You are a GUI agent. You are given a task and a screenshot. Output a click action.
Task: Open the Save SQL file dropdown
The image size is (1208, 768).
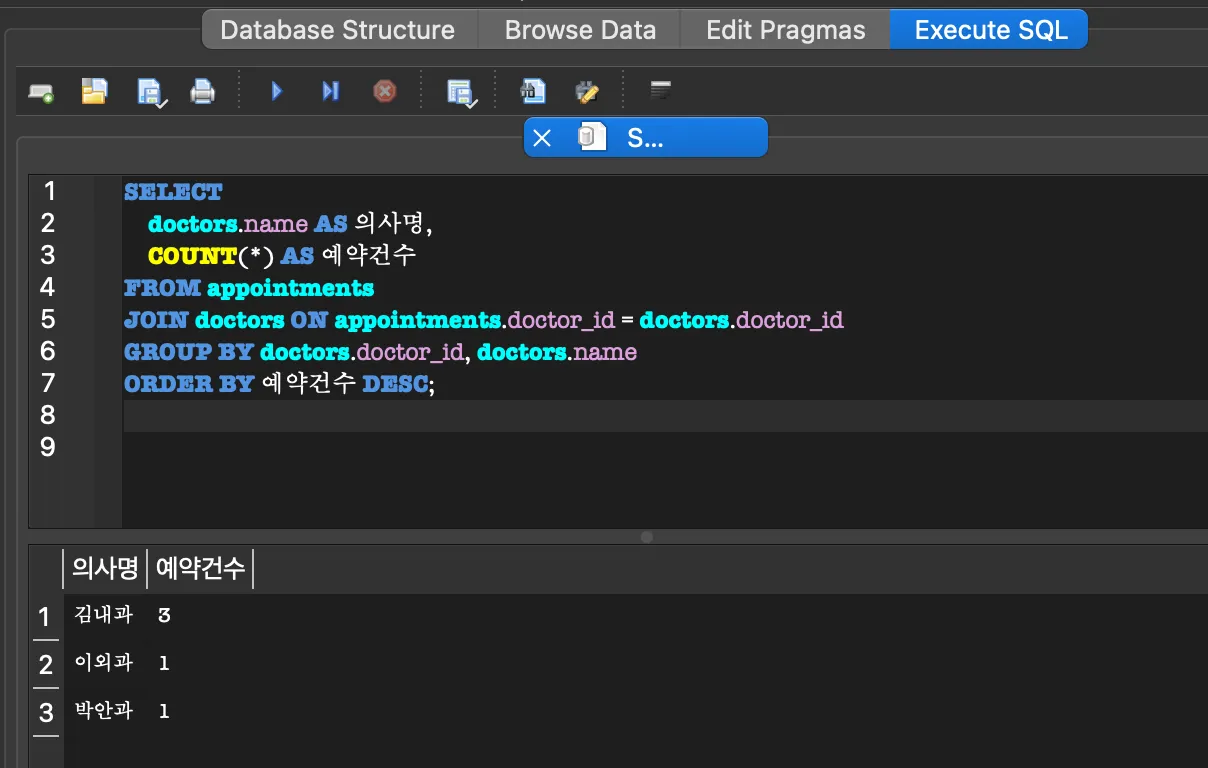(150, 92)
